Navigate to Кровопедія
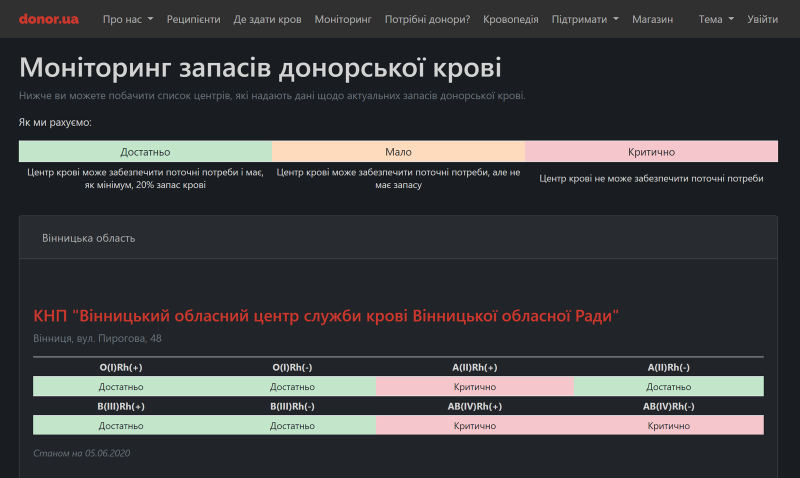Viewport: 800px width, 478px height. 510,19
